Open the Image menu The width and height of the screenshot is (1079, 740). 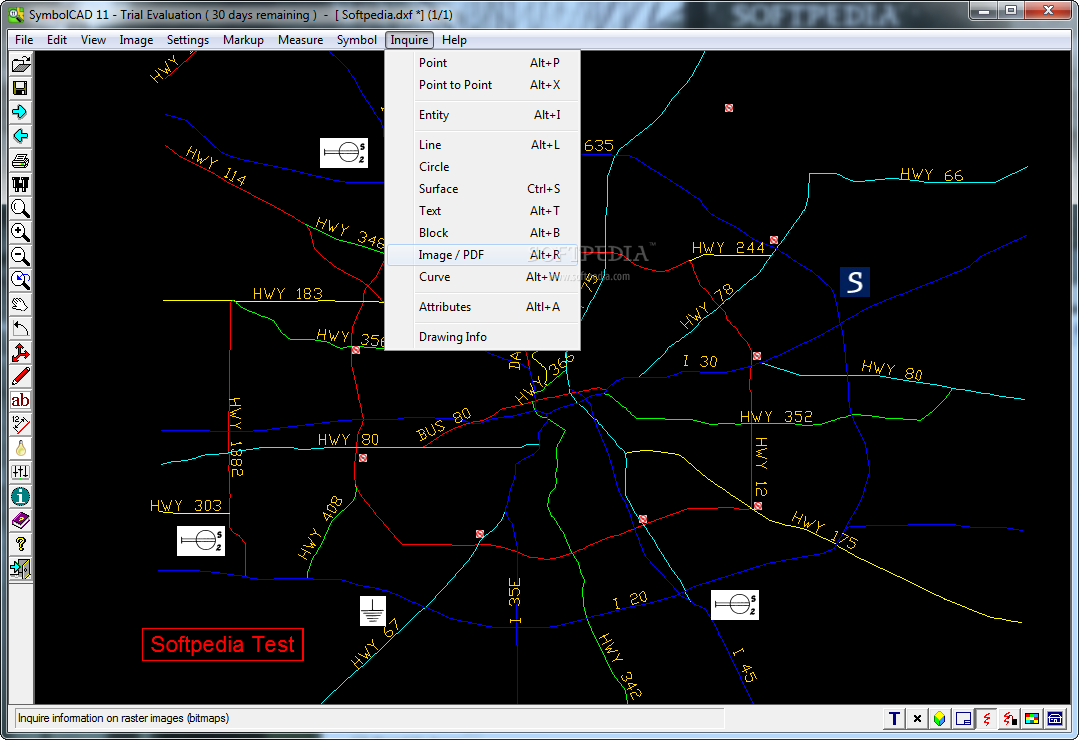click(136, 40)
